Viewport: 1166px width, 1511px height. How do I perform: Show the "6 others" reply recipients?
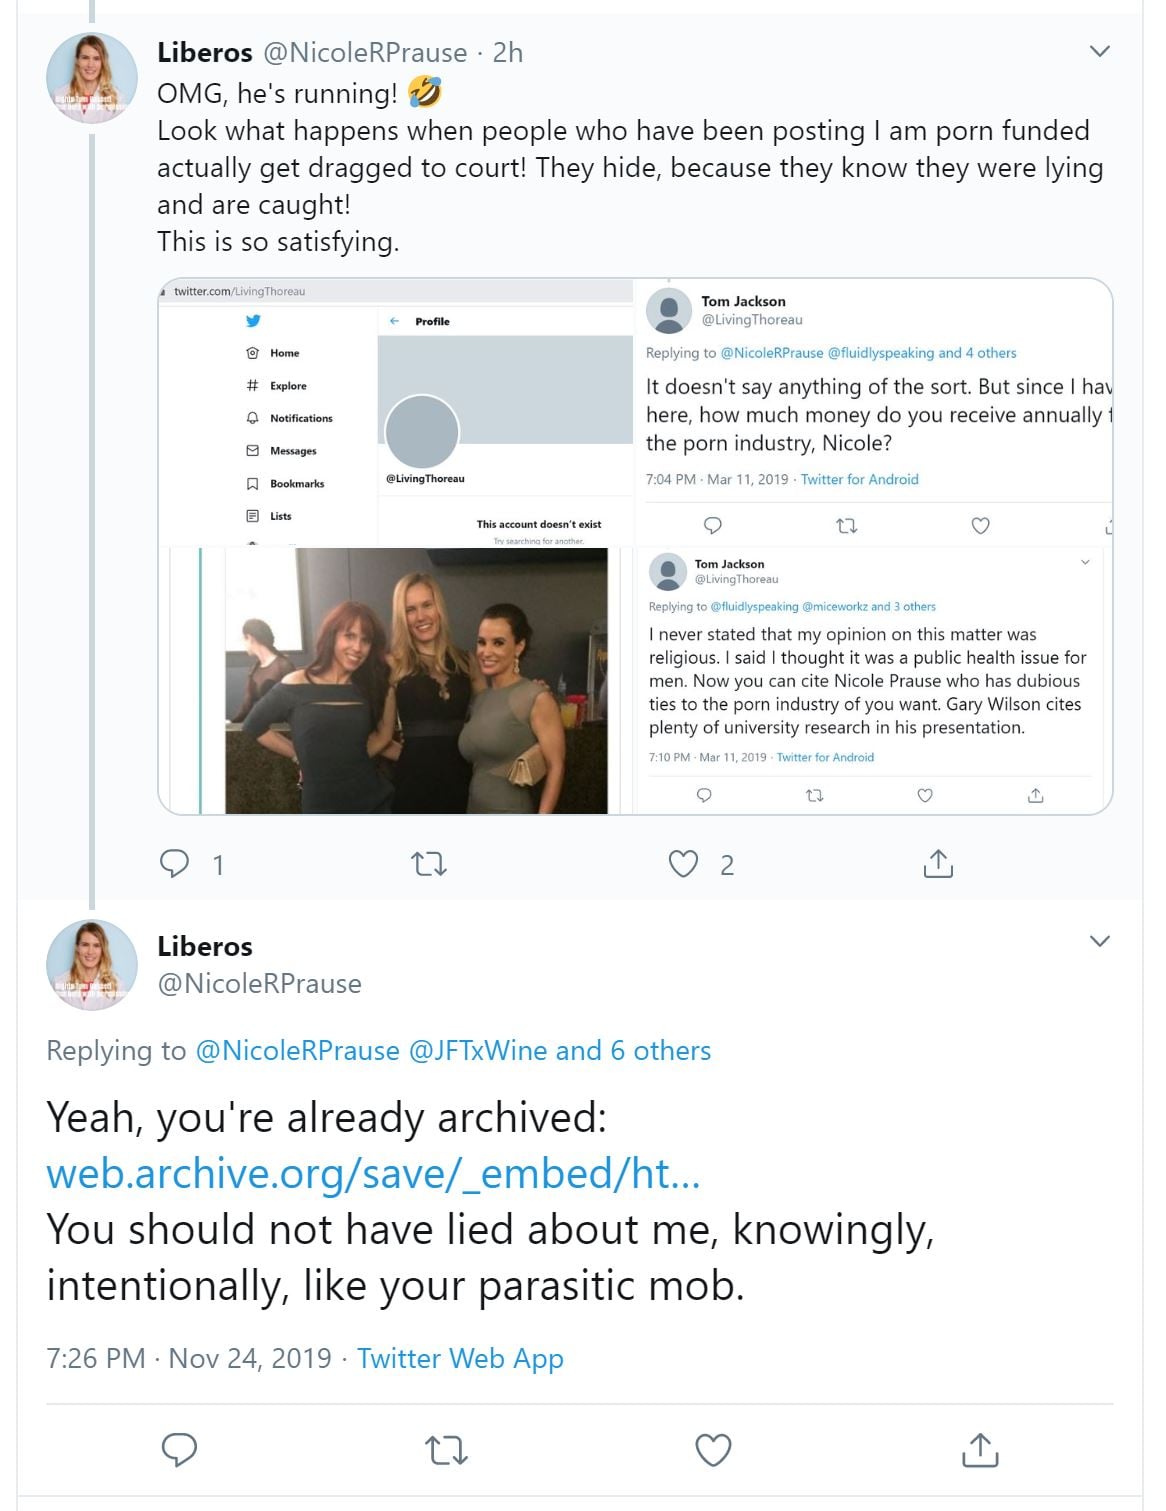pos(660,1050)
